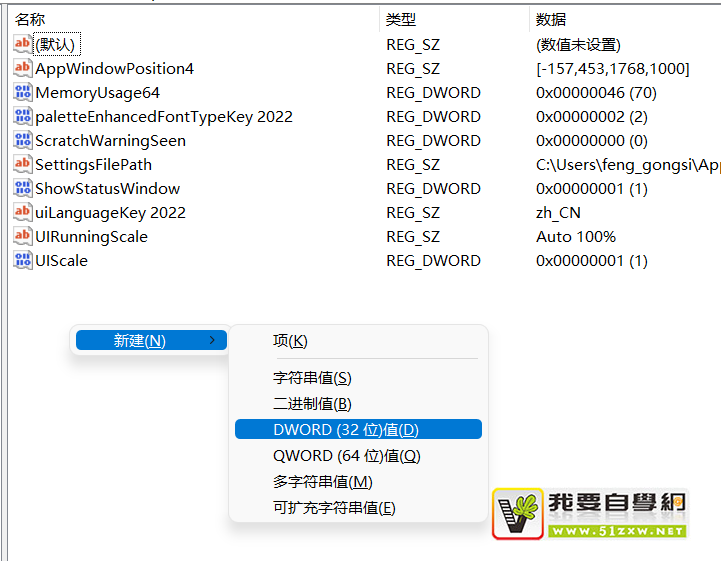Select the SettingsFilePath string icon
721x561 pixels.
[23, 164]
